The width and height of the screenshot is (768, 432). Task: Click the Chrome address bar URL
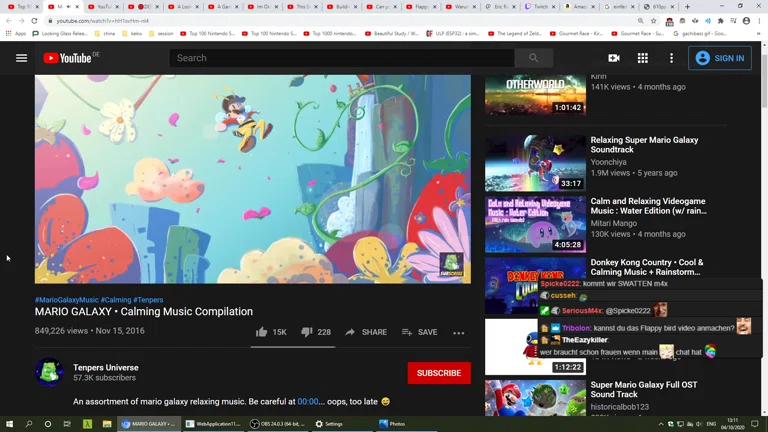pyautogui.click(x=102, y=21)
